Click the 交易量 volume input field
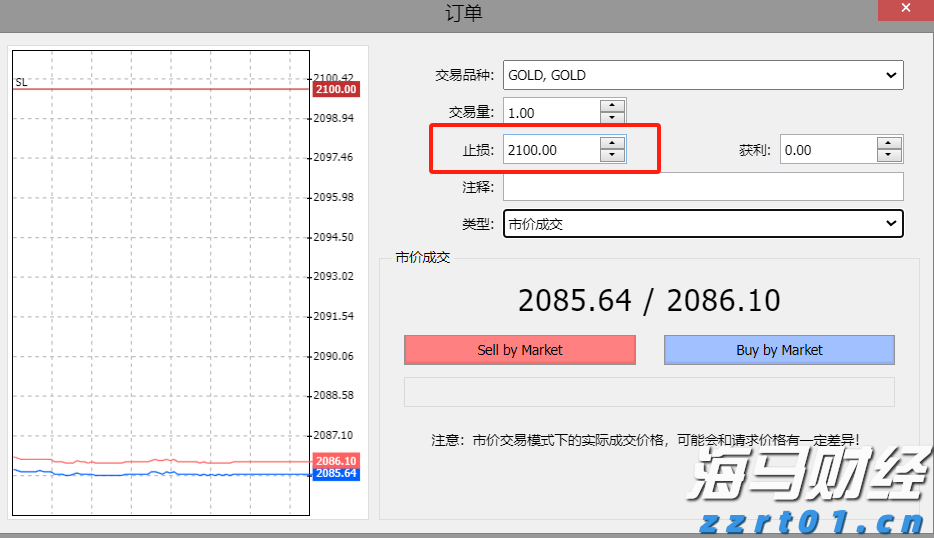 (x=550, y=113)
